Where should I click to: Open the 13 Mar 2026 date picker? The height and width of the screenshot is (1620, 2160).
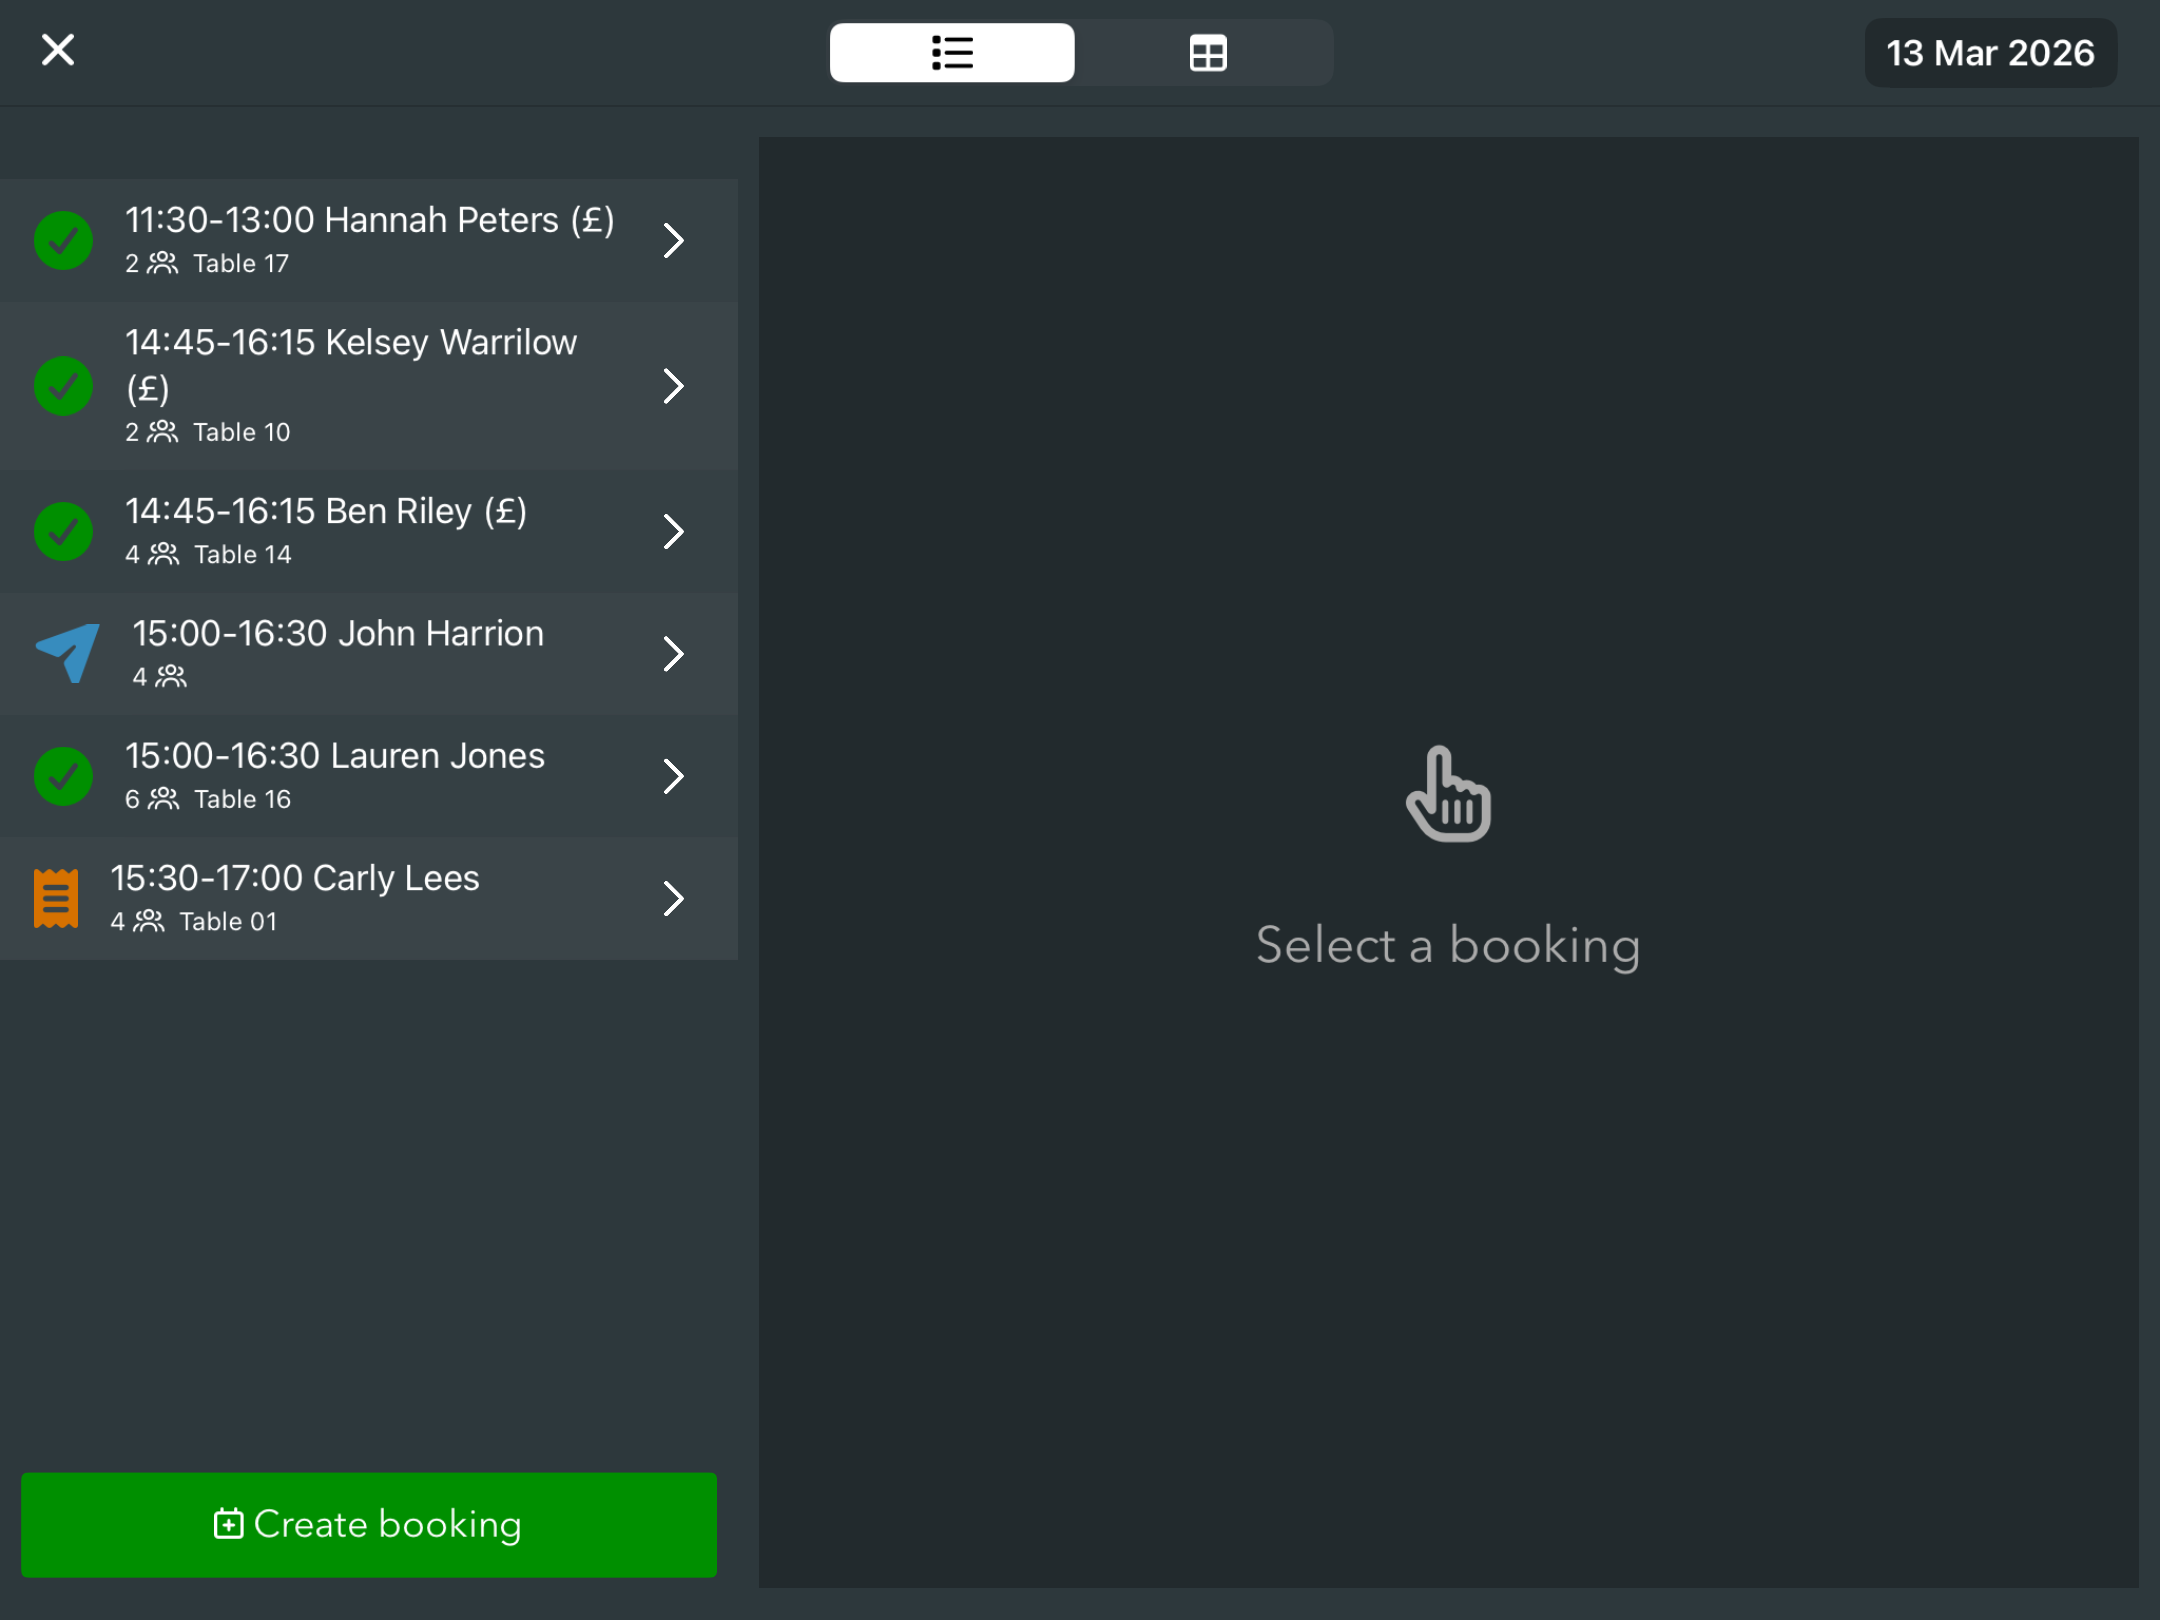[x=1989, y=53]
